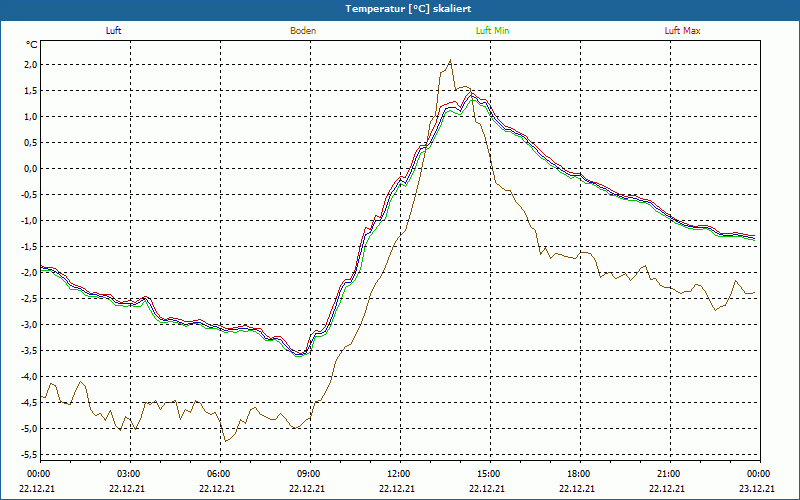Click the 'Luft Max' legend entry
800x500 pixels.
click(x=683, y=31)
